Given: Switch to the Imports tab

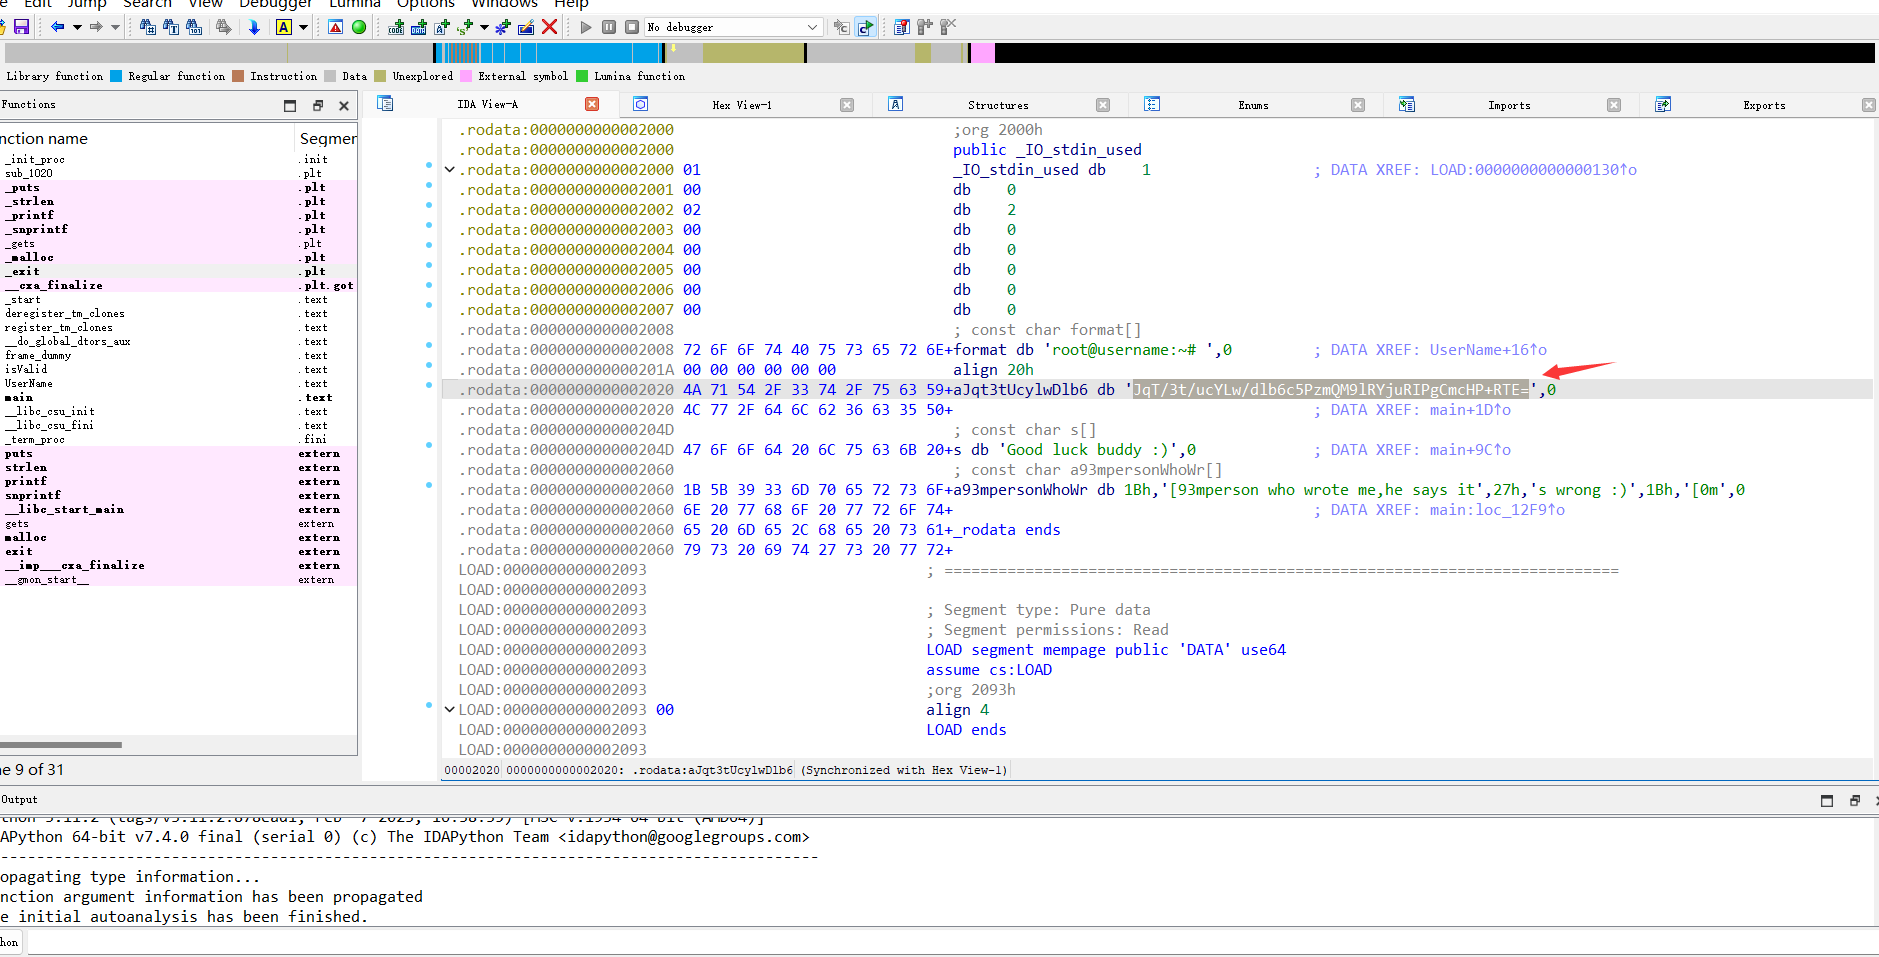Looking at the screenshot, I should coord(1509,105).
